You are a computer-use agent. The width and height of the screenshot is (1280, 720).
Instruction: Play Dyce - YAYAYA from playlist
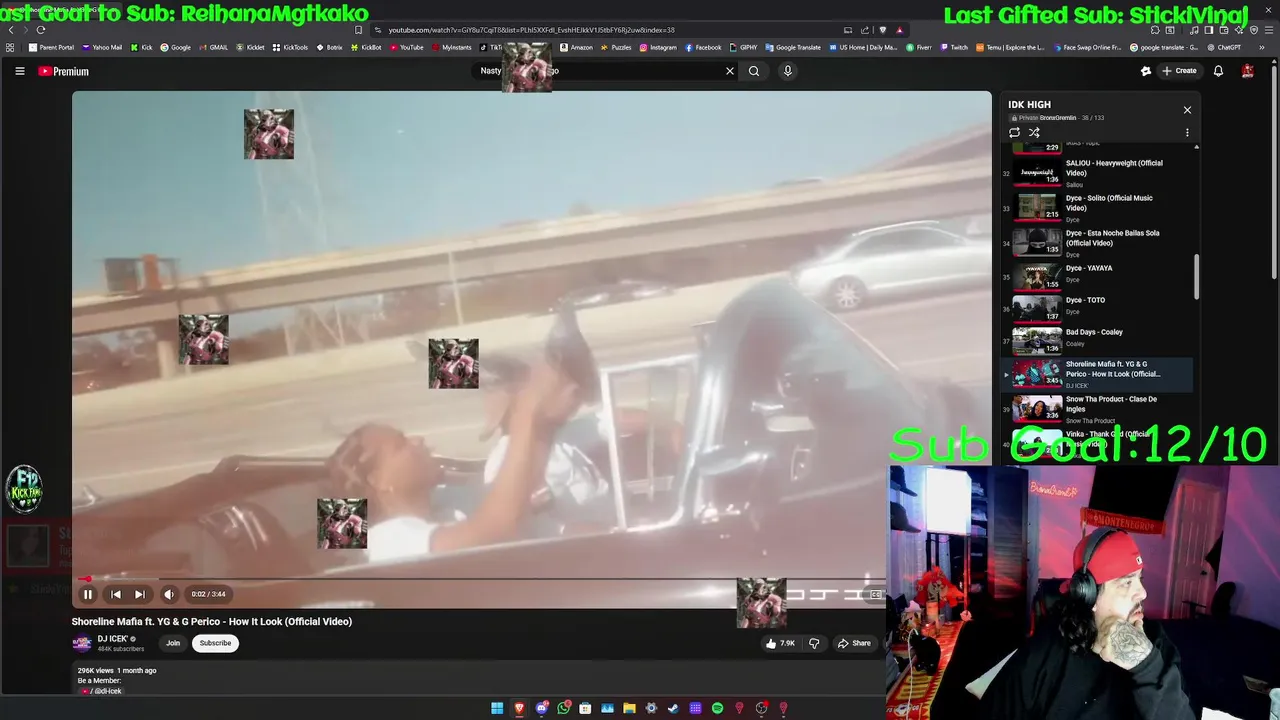coord(1097,276)
